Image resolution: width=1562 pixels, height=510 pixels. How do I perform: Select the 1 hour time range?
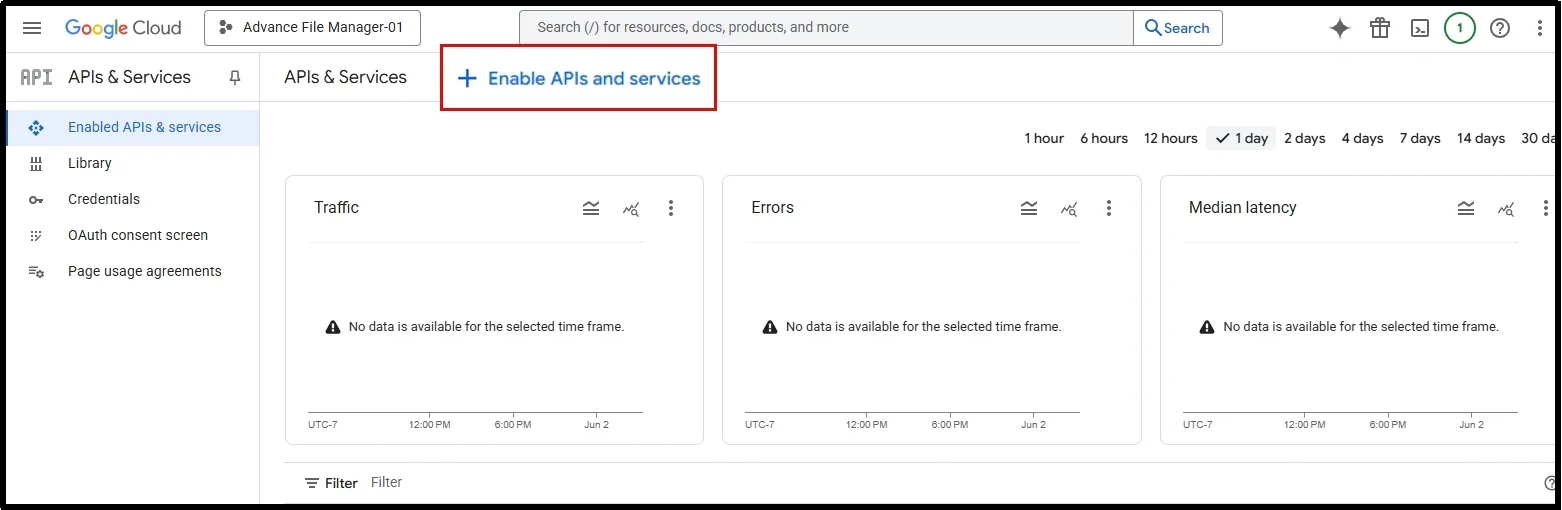point(1044,139)
